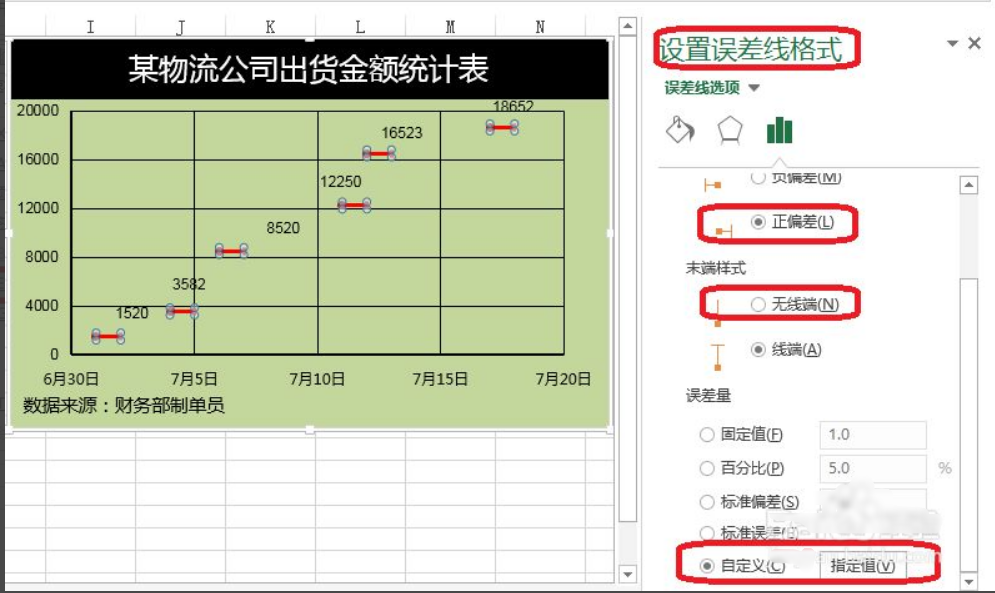The image size is (995, 593).
Task: Open the Fill & Line paint bucket tab
Action: point(680,130)
